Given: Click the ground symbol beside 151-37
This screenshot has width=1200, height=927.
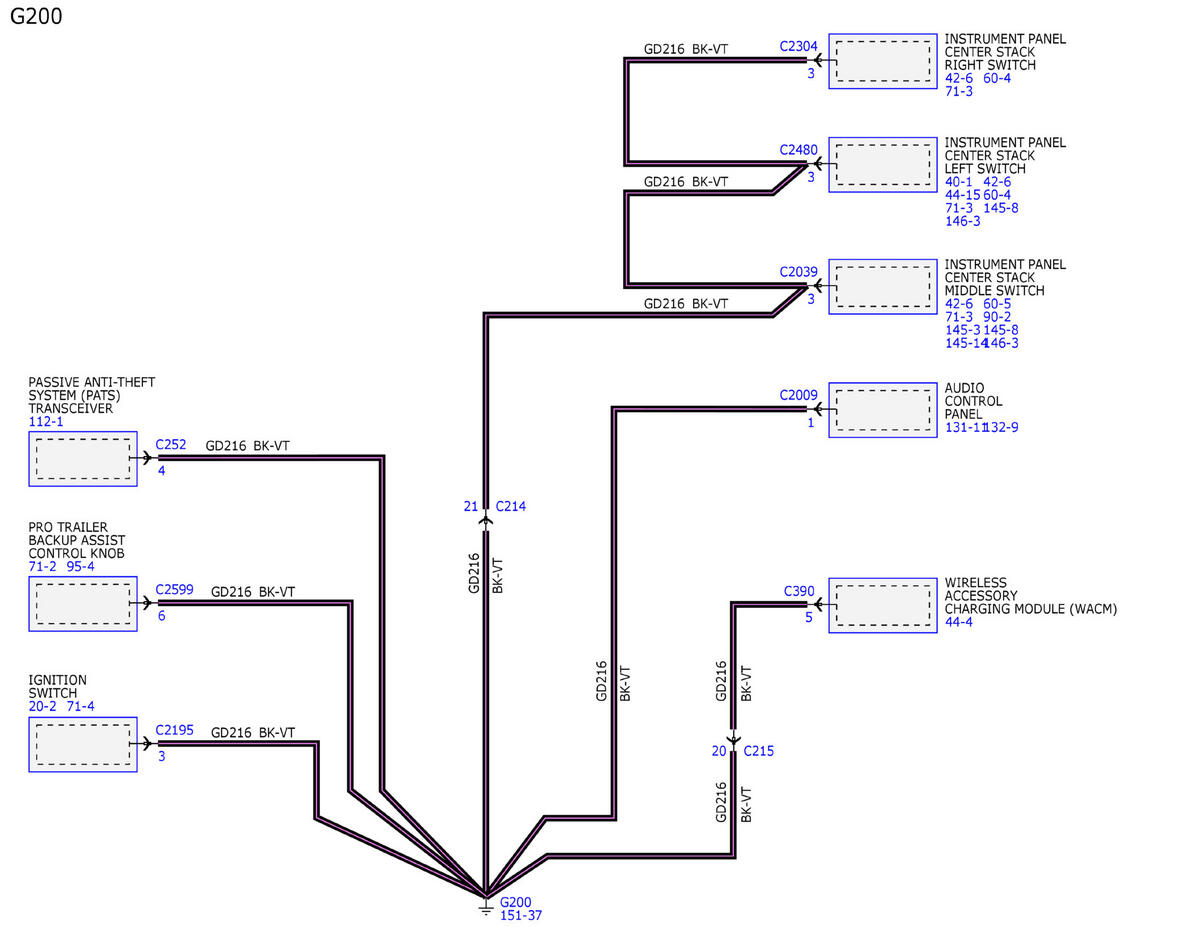Looking at the screenshot, I should (485, 906).
